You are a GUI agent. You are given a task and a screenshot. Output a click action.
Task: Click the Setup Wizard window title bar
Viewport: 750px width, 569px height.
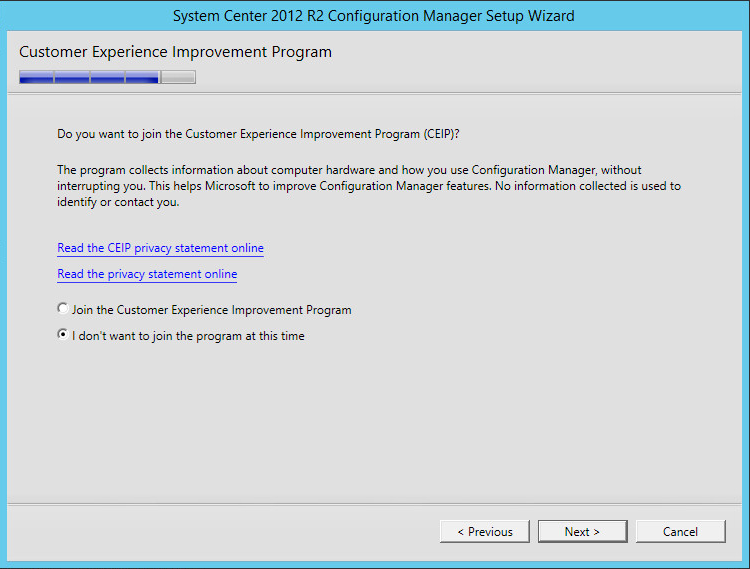374,16
